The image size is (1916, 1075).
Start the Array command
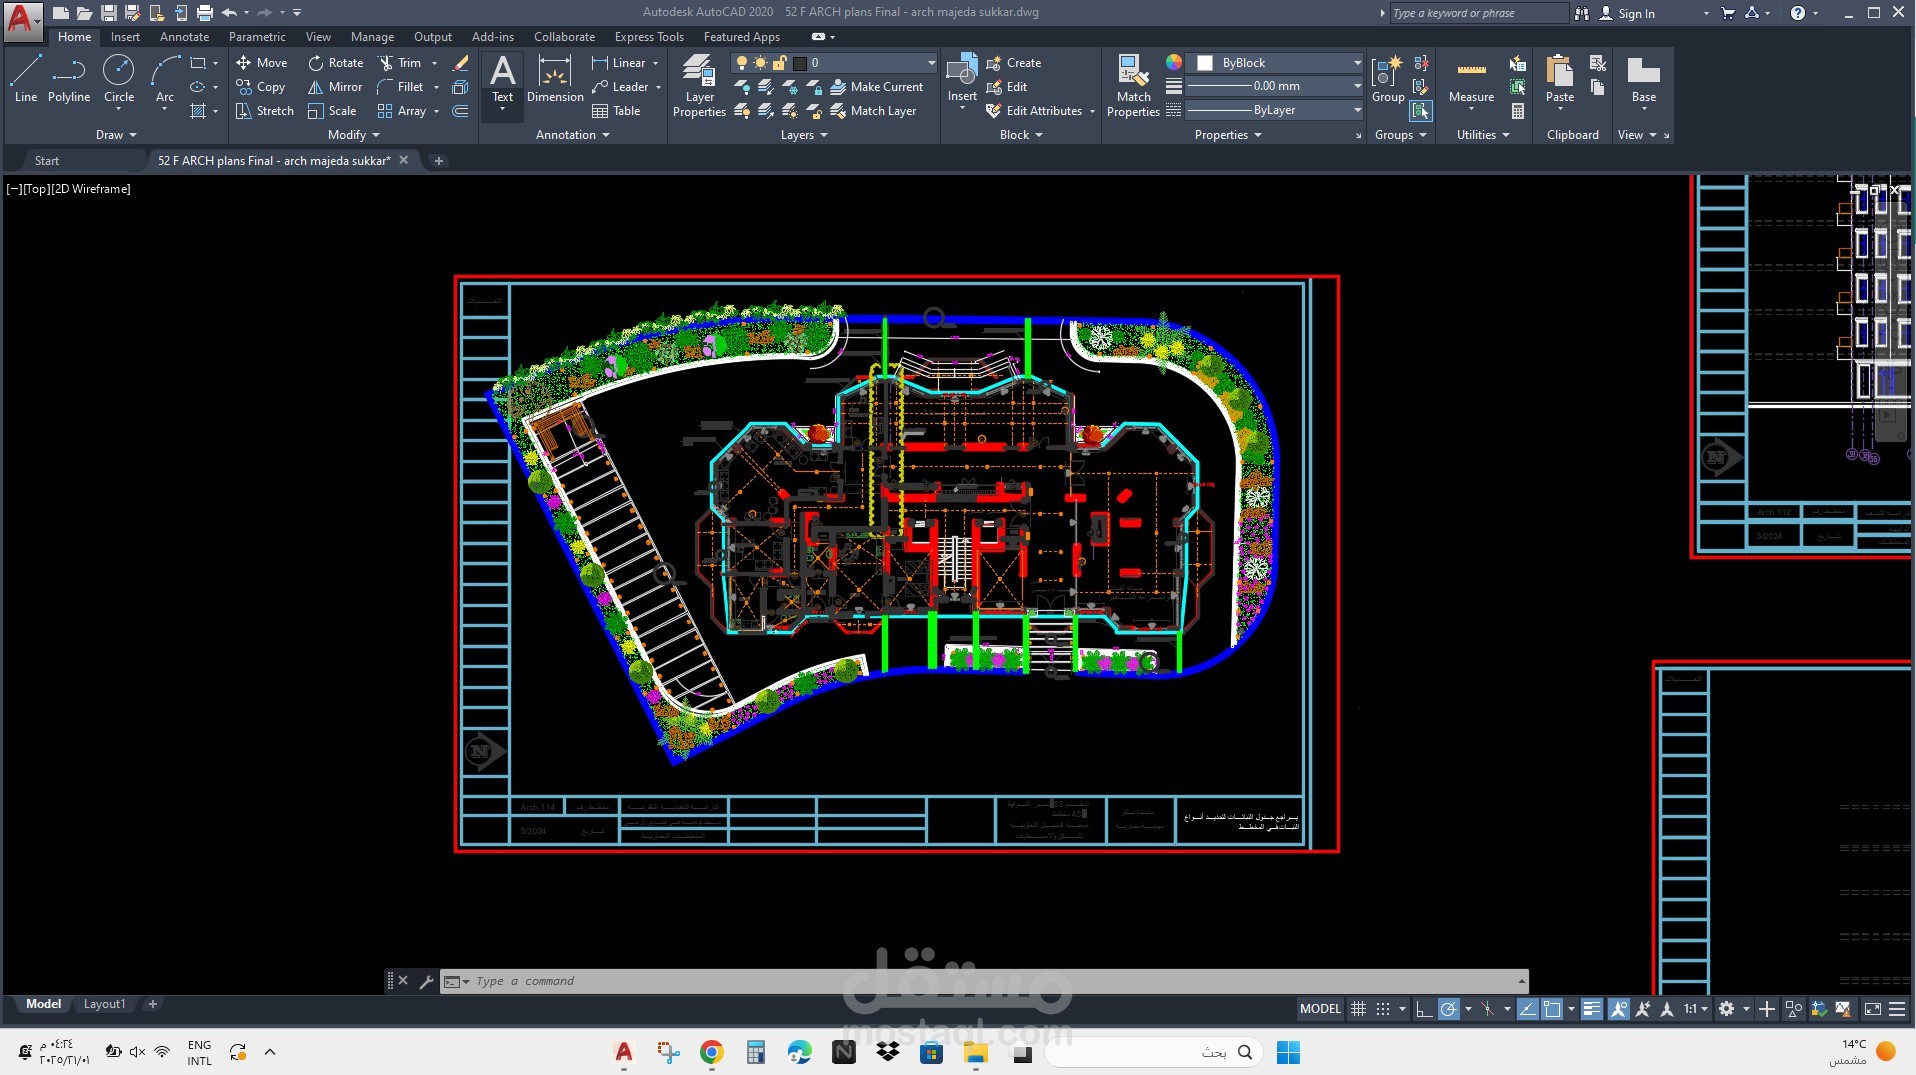[x=402, y=111]
